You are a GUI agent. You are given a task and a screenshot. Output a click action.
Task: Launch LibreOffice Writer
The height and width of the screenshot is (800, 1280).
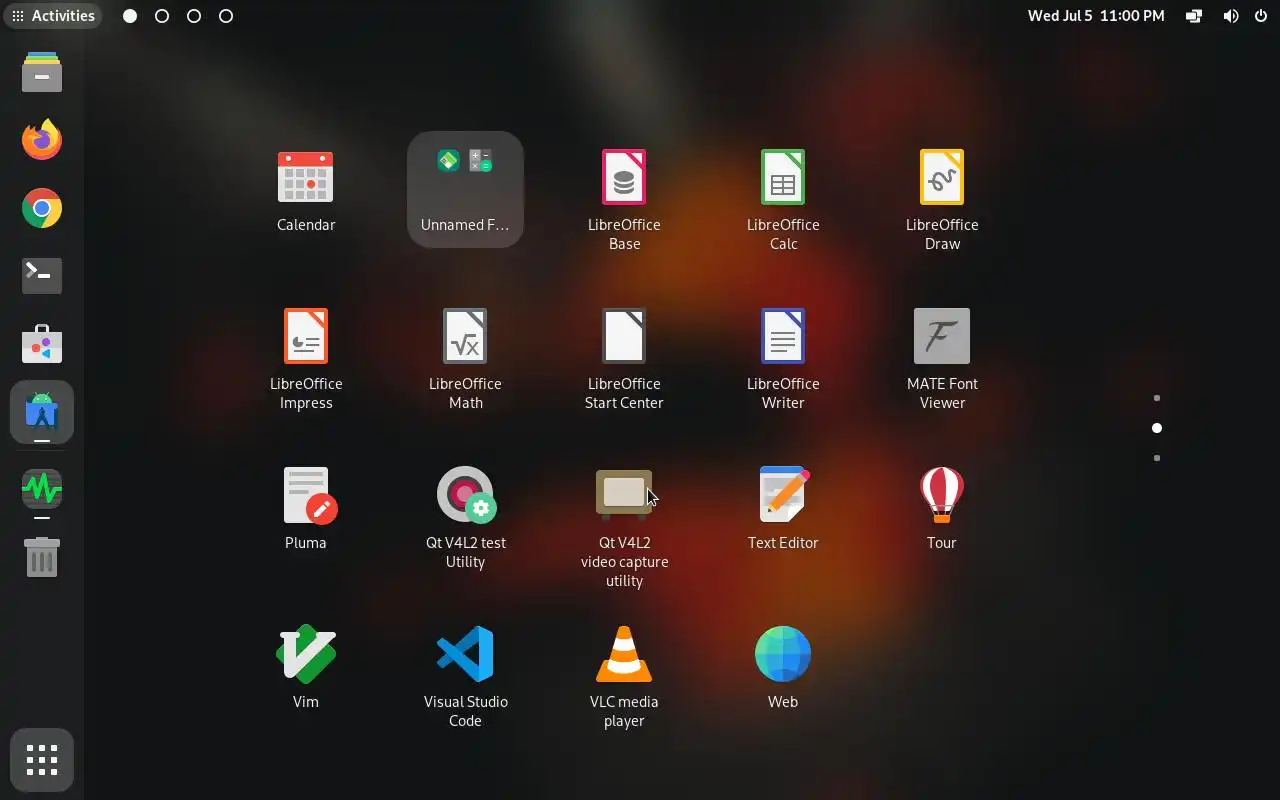pos(783,358)
